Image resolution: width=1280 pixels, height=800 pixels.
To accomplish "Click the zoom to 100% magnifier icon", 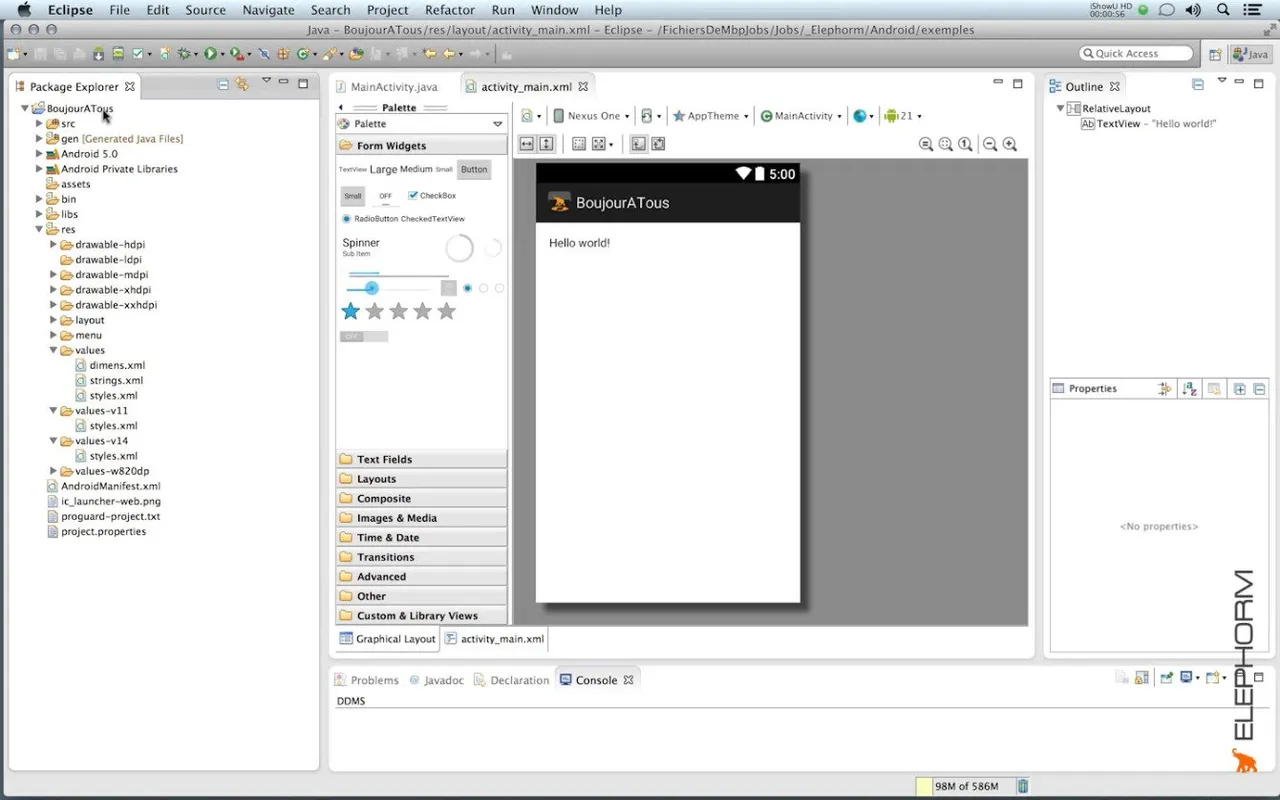I will point(965,144).
